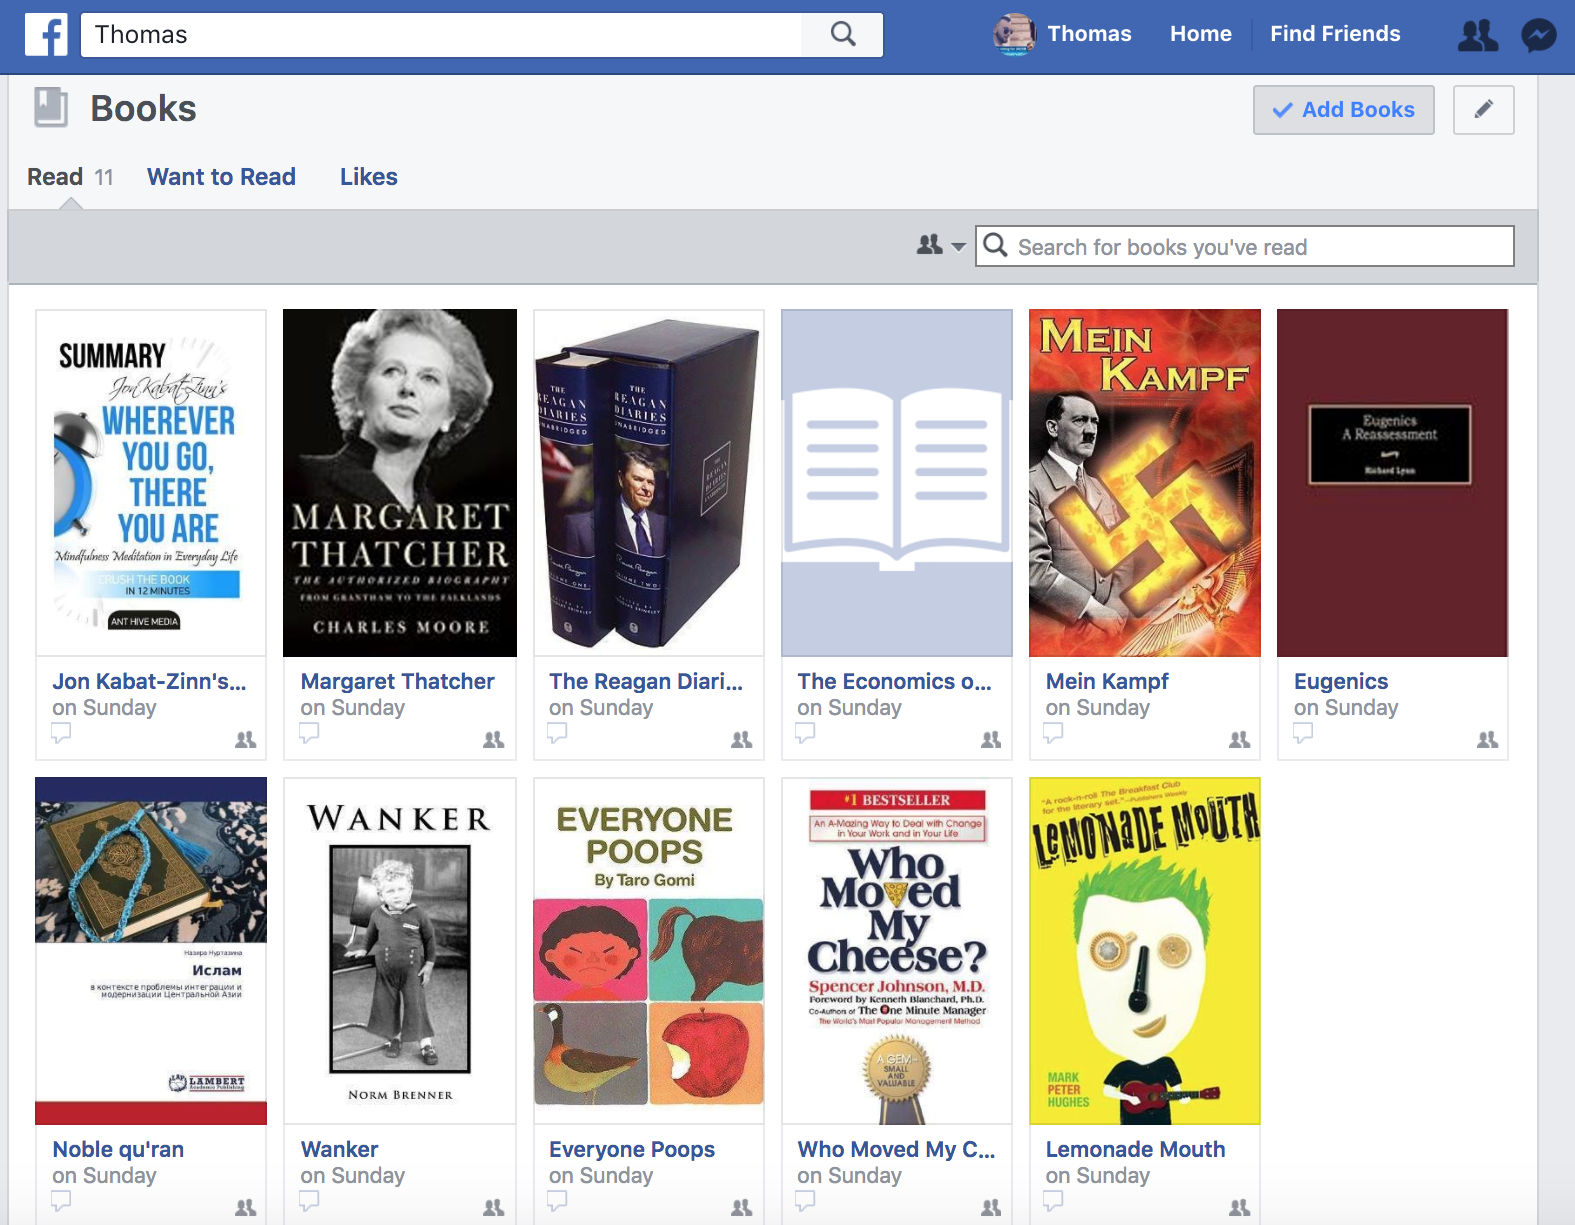Click the Search for books you've read field
Viewport: 1575px width, 1225px height.
click(x=1245, y=246)
